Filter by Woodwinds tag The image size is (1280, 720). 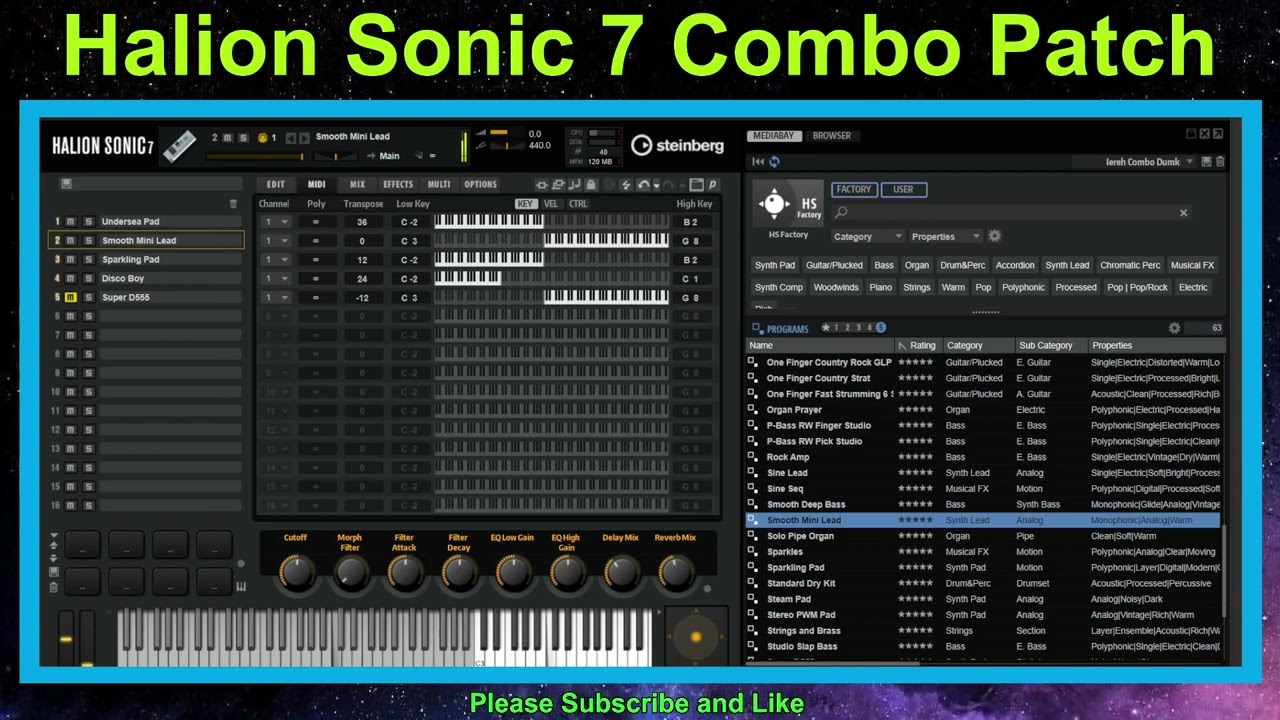tap(836, 288)
